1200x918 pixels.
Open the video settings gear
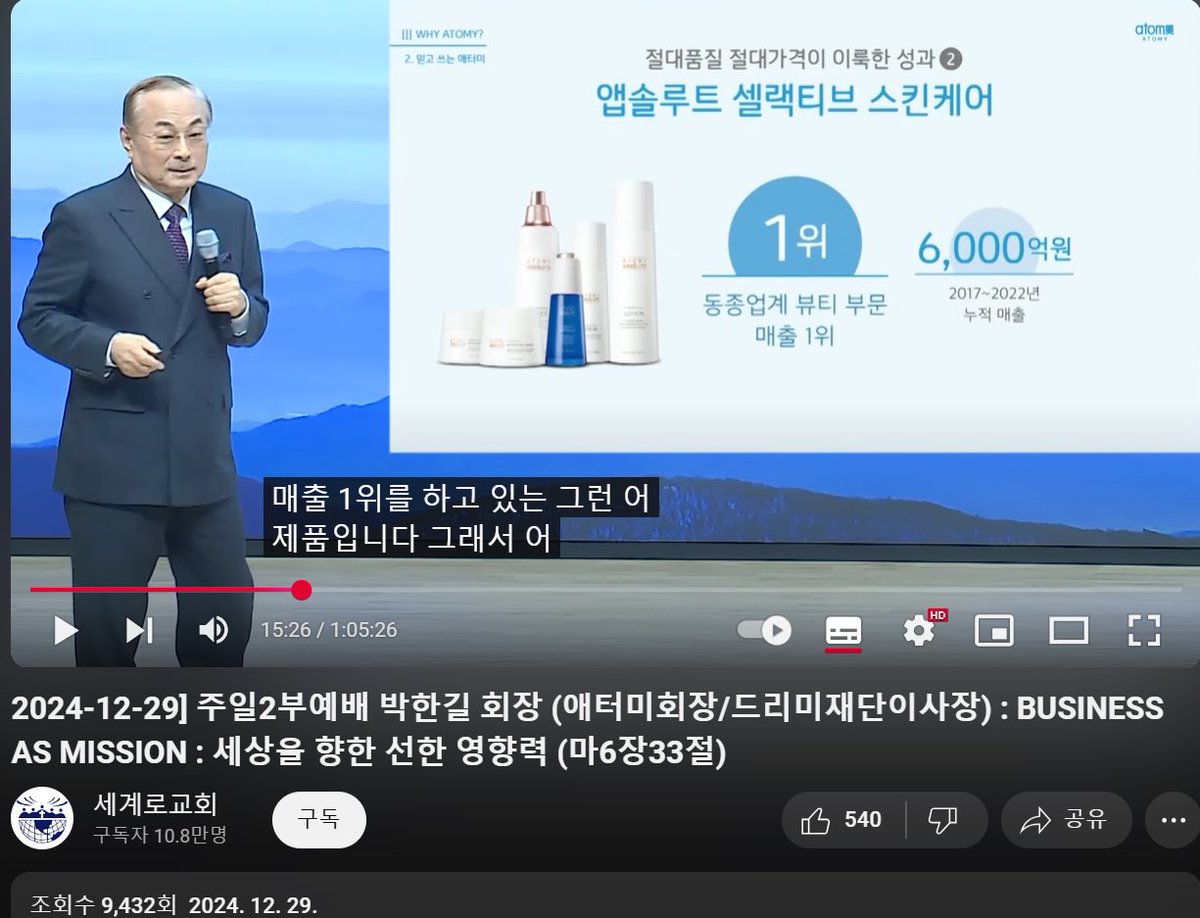point(919,630)
